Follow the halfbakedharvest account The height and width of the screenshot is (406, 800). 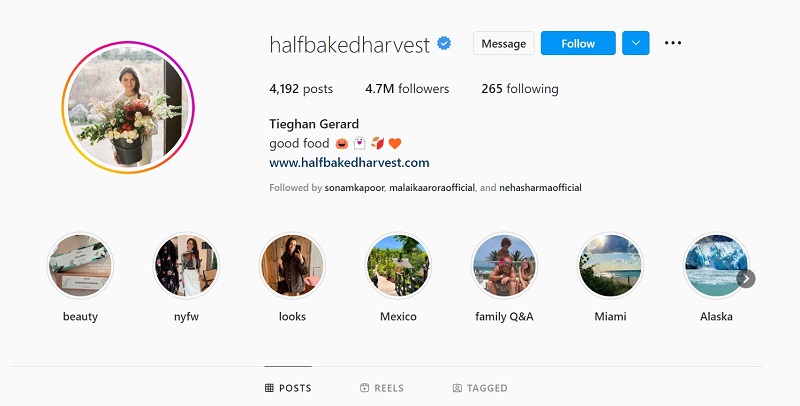578,43
